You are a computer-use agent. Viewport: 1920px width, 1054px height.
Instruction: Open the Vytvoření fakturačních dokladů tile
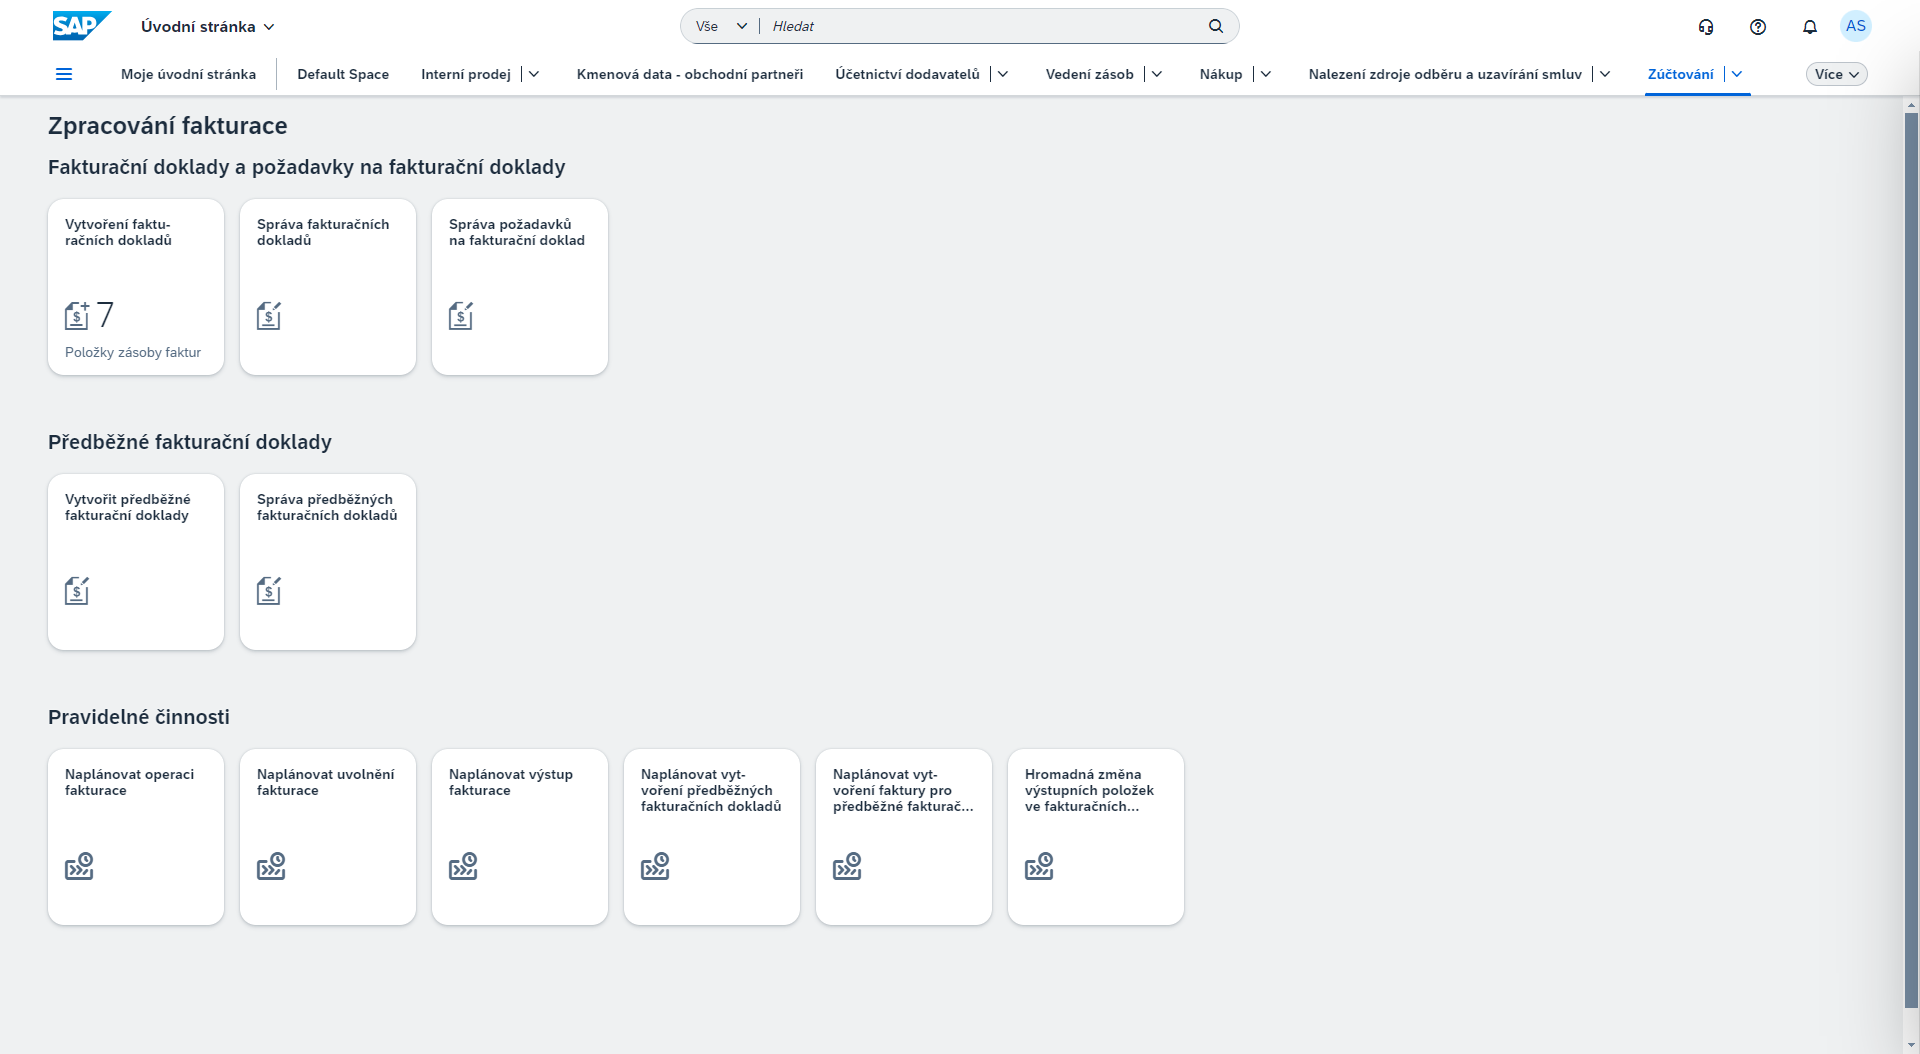[x=136, y=287]
